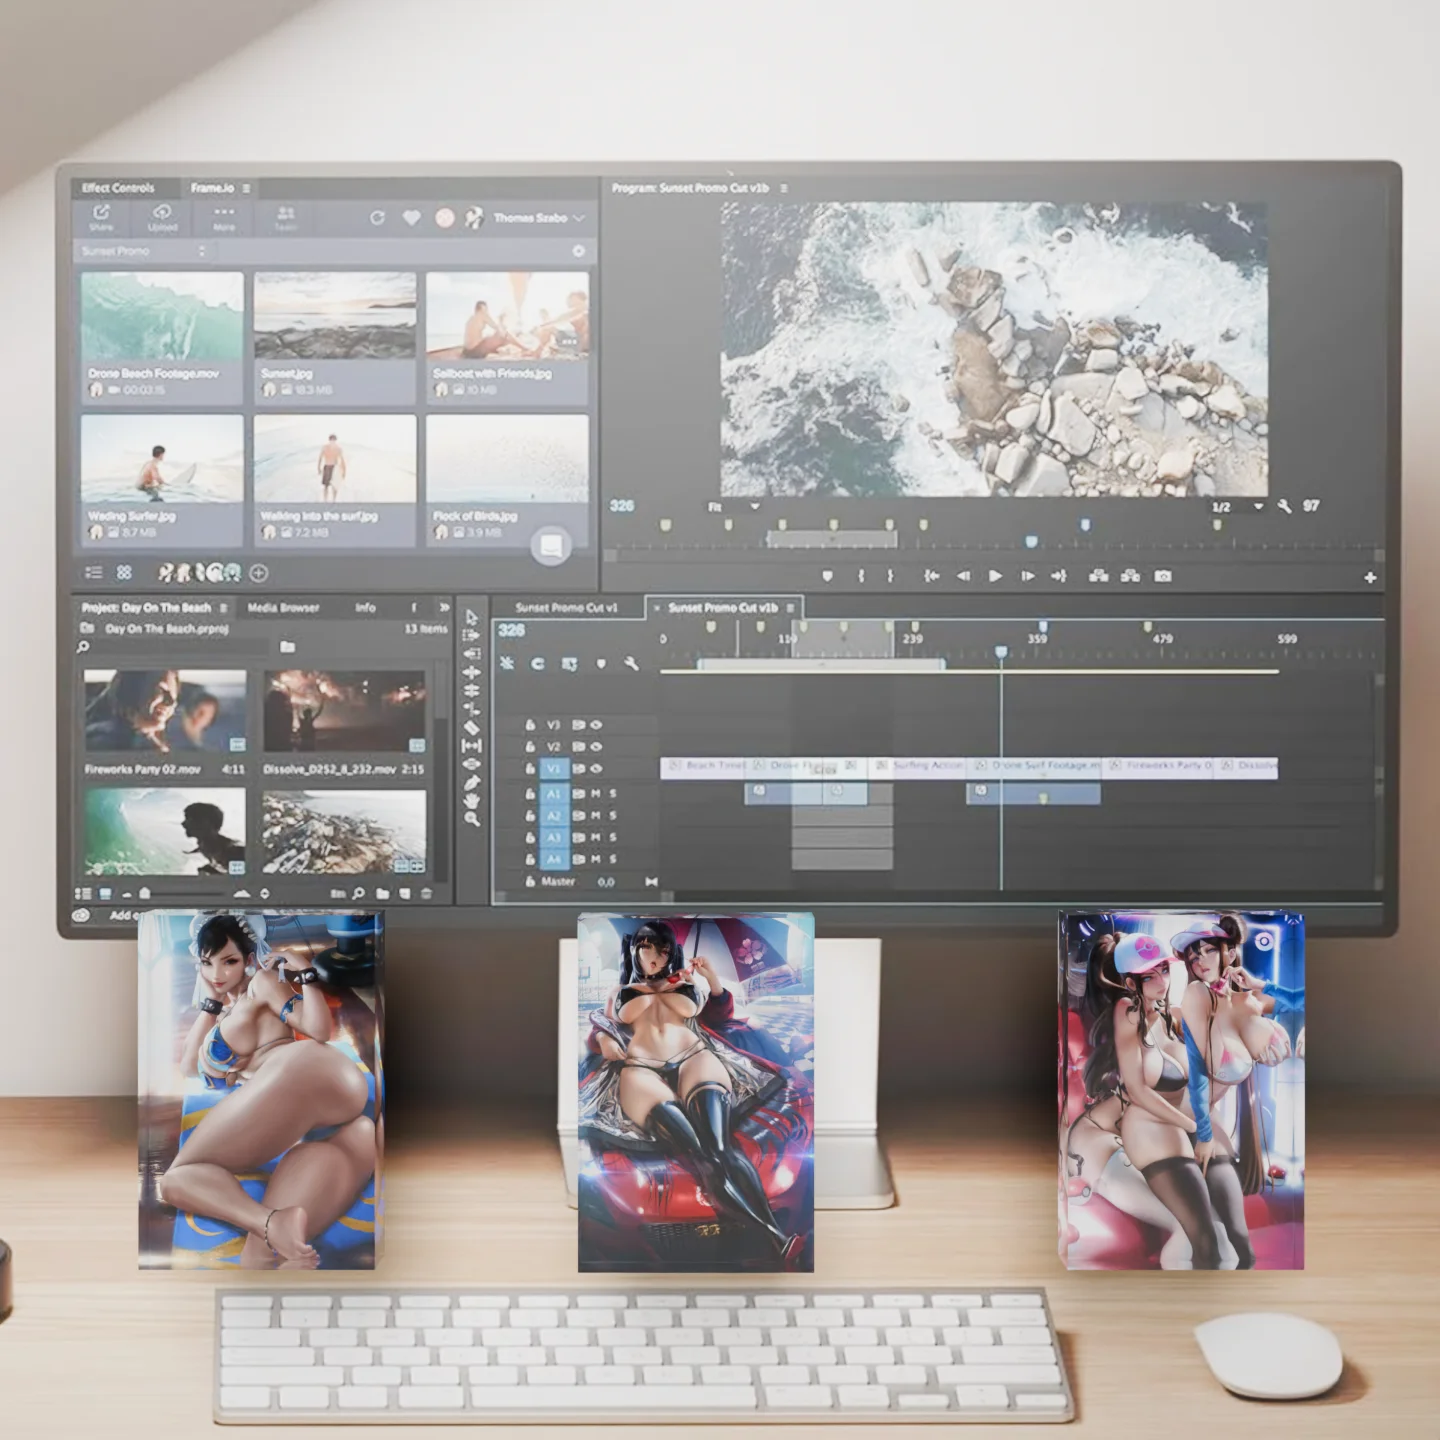Open the Team icon in Frame.io toolbar
1440x1440 pixels.
tap(286, 213)
